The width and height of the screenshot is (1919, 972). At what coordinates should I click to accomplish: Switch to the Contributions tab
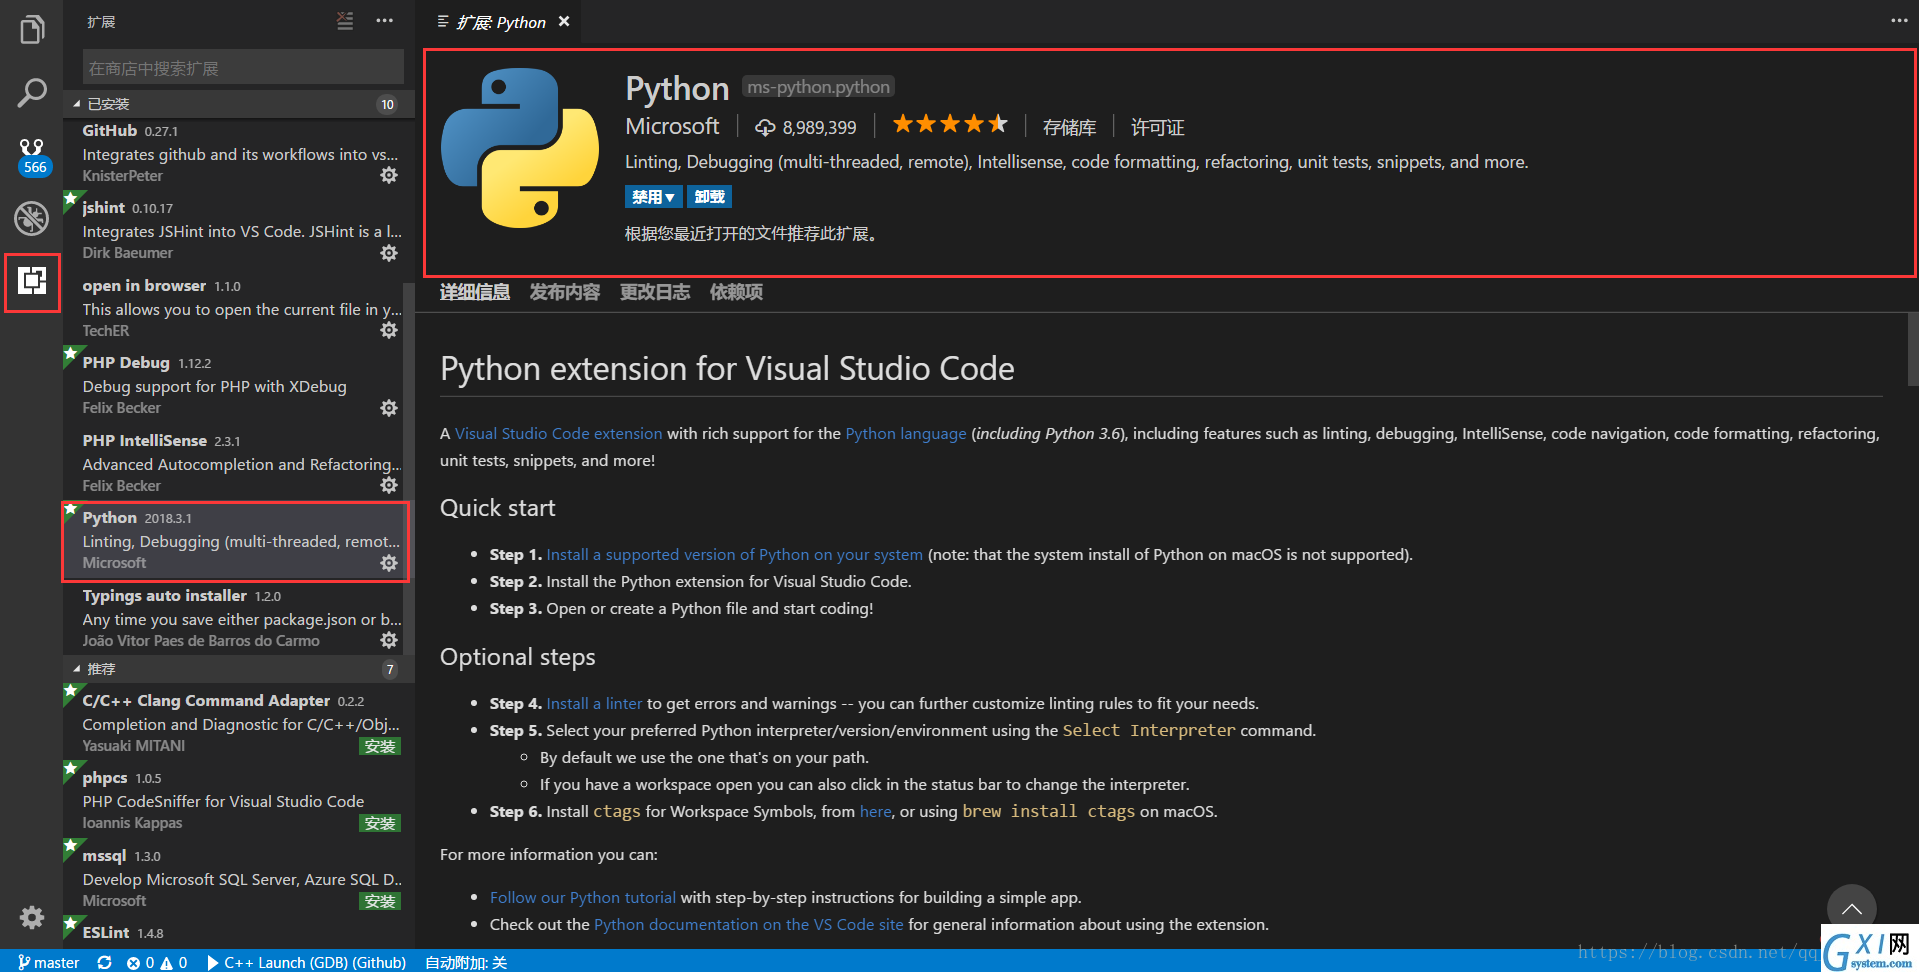pos(565,292)
